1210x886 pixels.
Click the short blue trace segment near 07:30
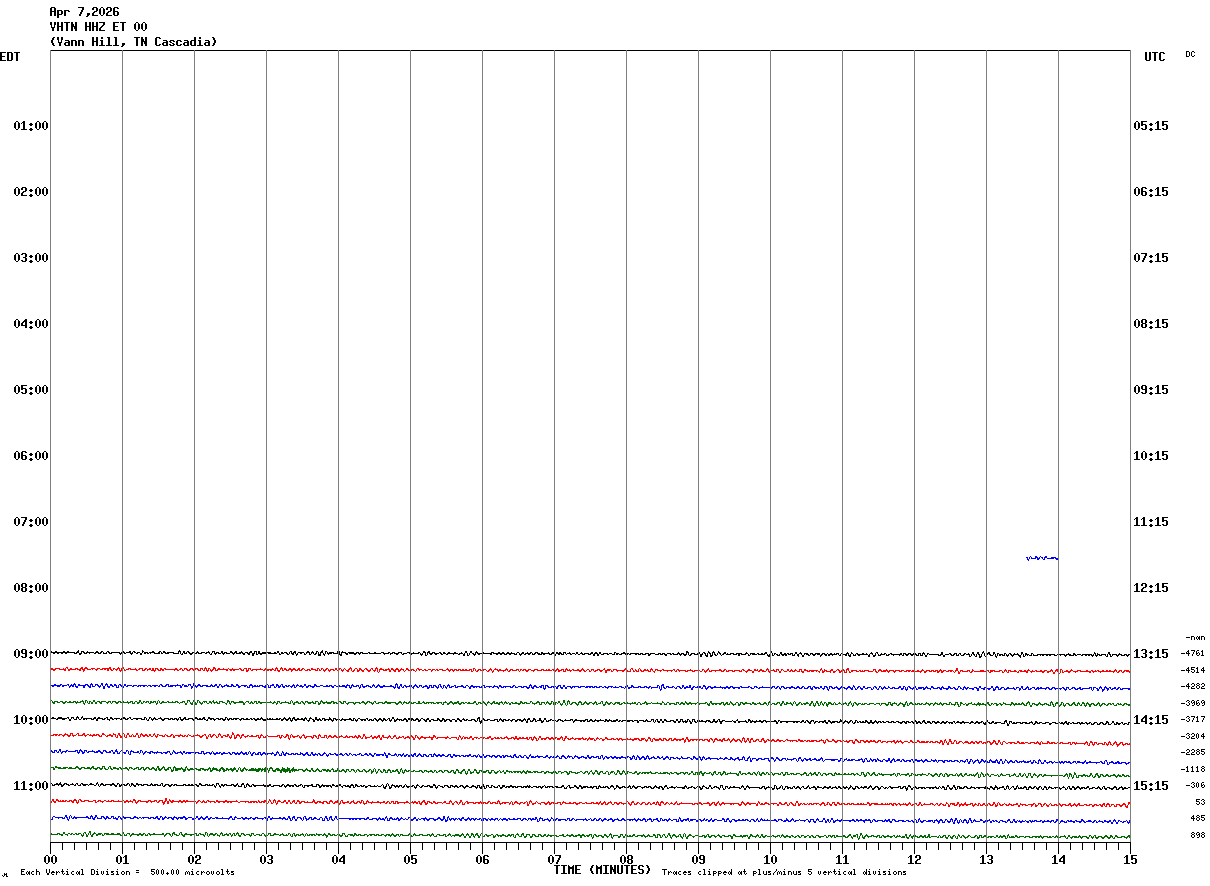1041,558
